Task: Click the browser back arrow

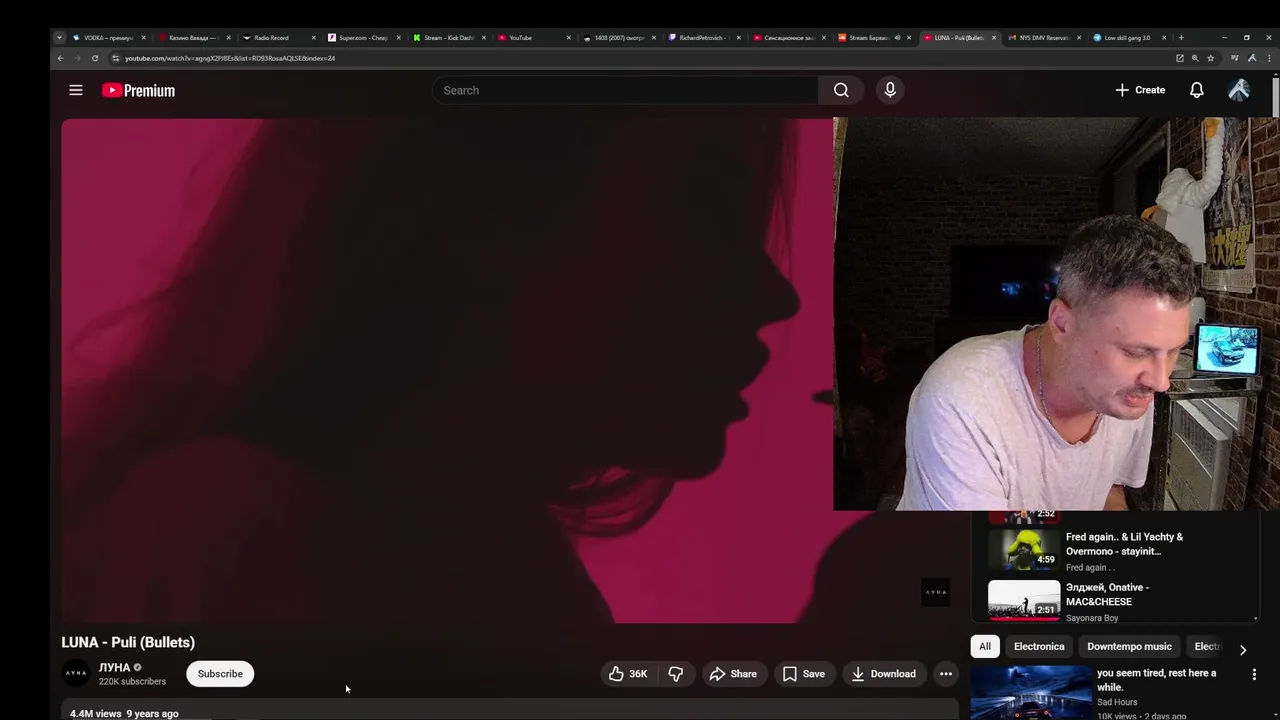Action: click(x=60, y=58)
